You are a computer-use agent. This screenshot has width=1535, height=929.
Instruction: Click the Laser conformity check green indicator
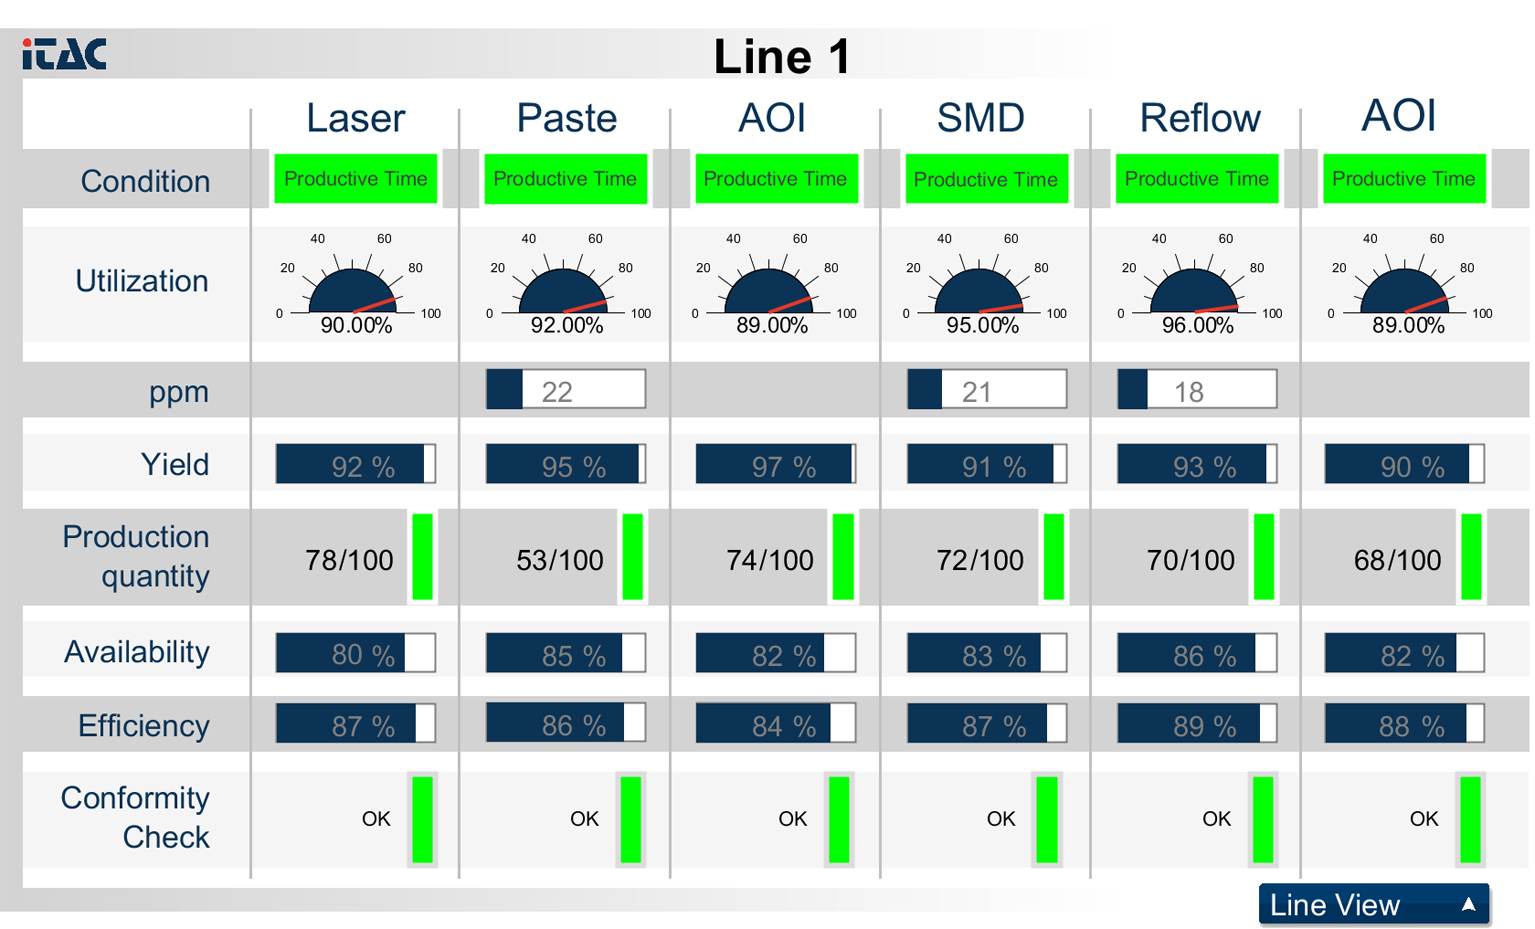[423, 819]
